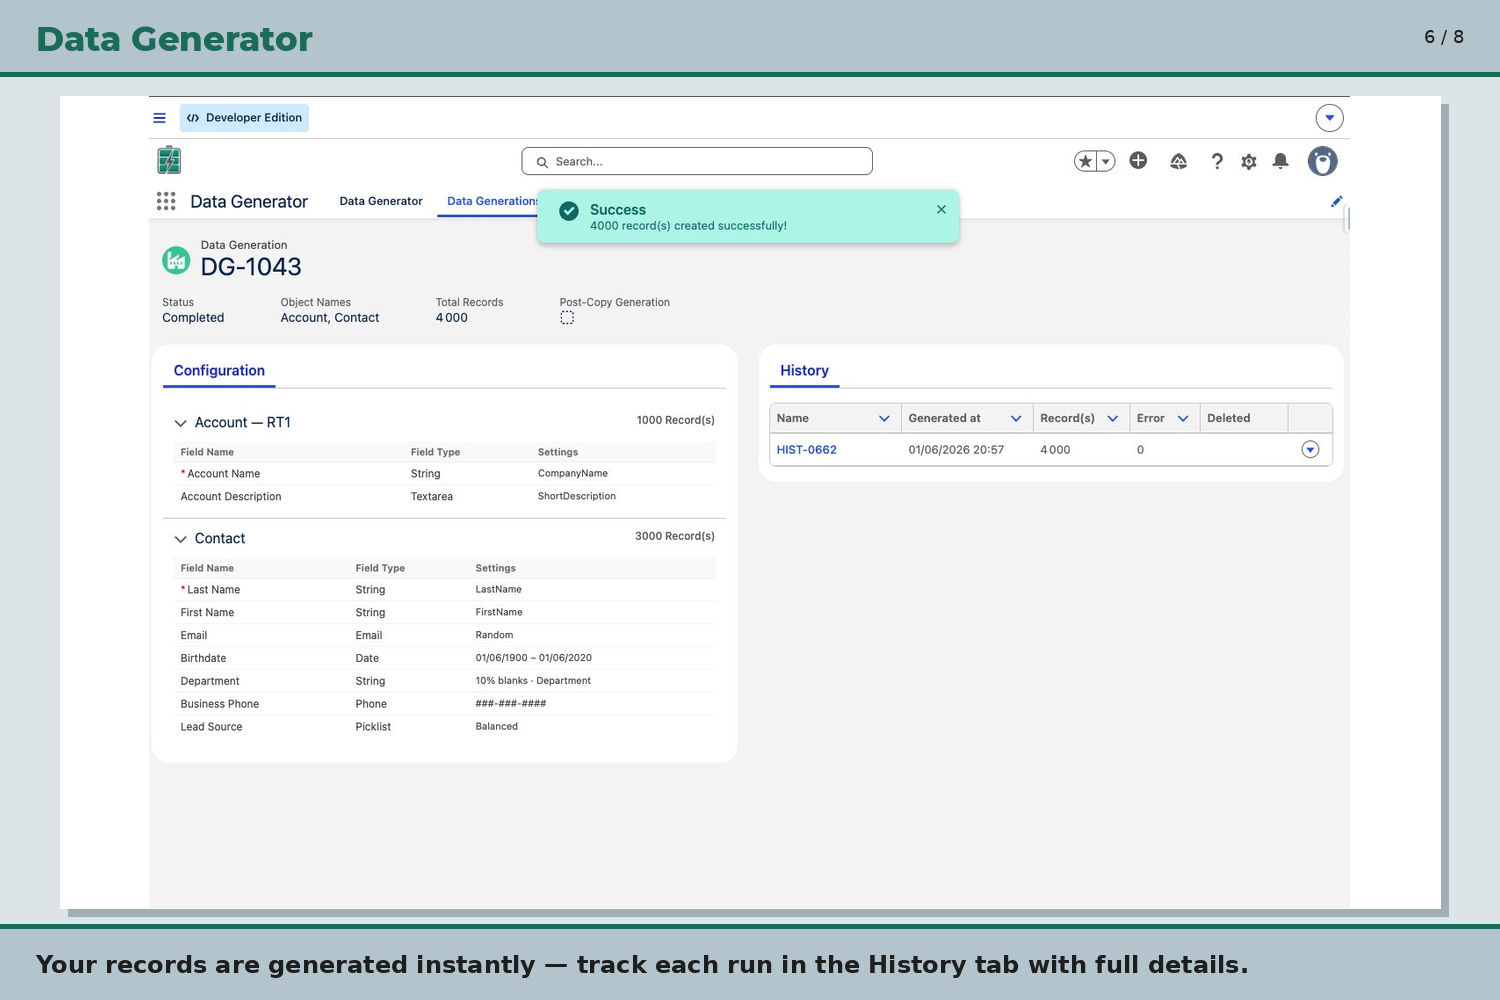
Task: Select the Data Generator navigation tab
Action: click(x=381, y=201)
